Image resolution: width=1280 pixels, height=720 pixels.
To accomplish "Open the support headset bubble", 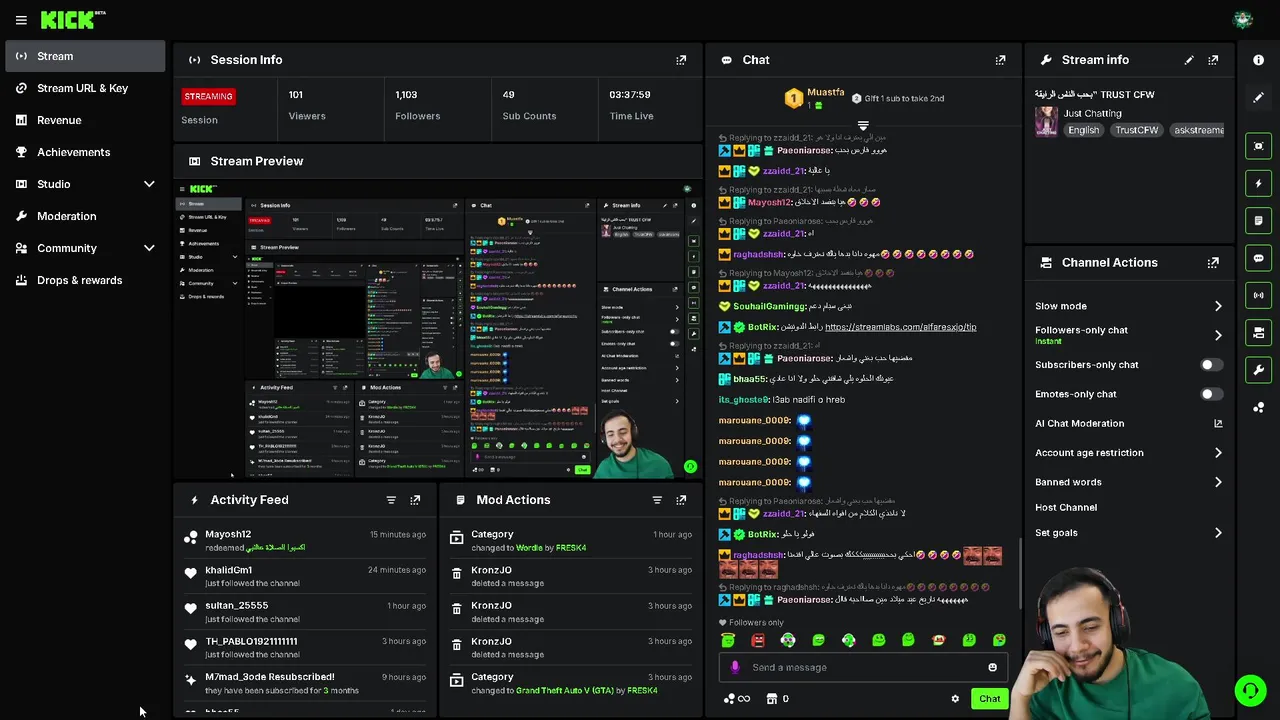I will [1250, 690].
